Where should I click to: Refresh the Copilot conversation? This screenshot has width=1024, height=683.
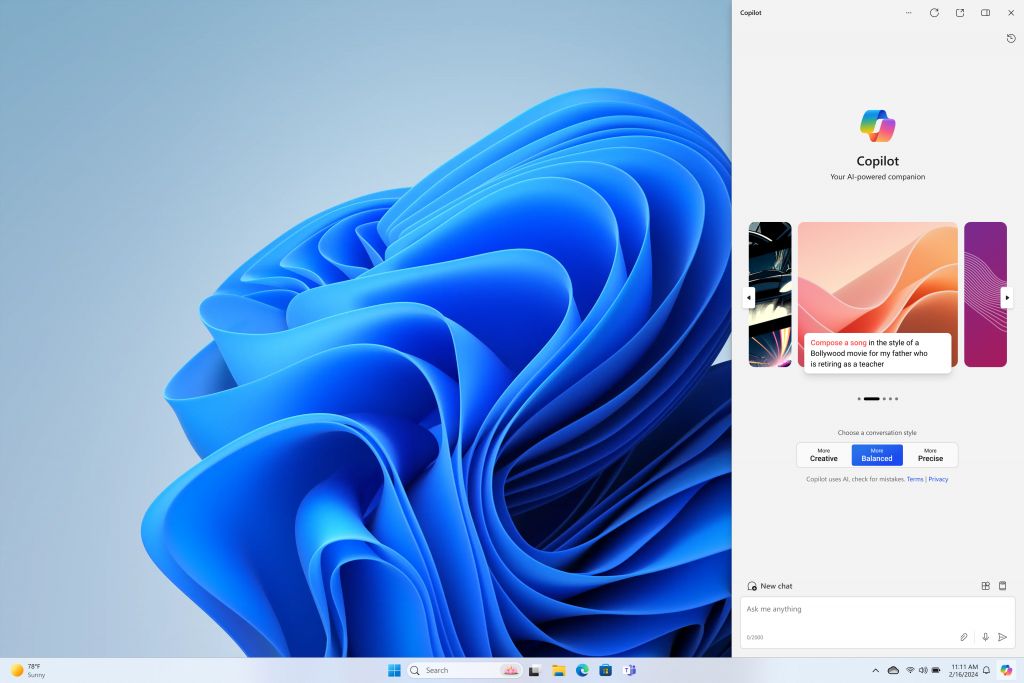coord(934,13)
